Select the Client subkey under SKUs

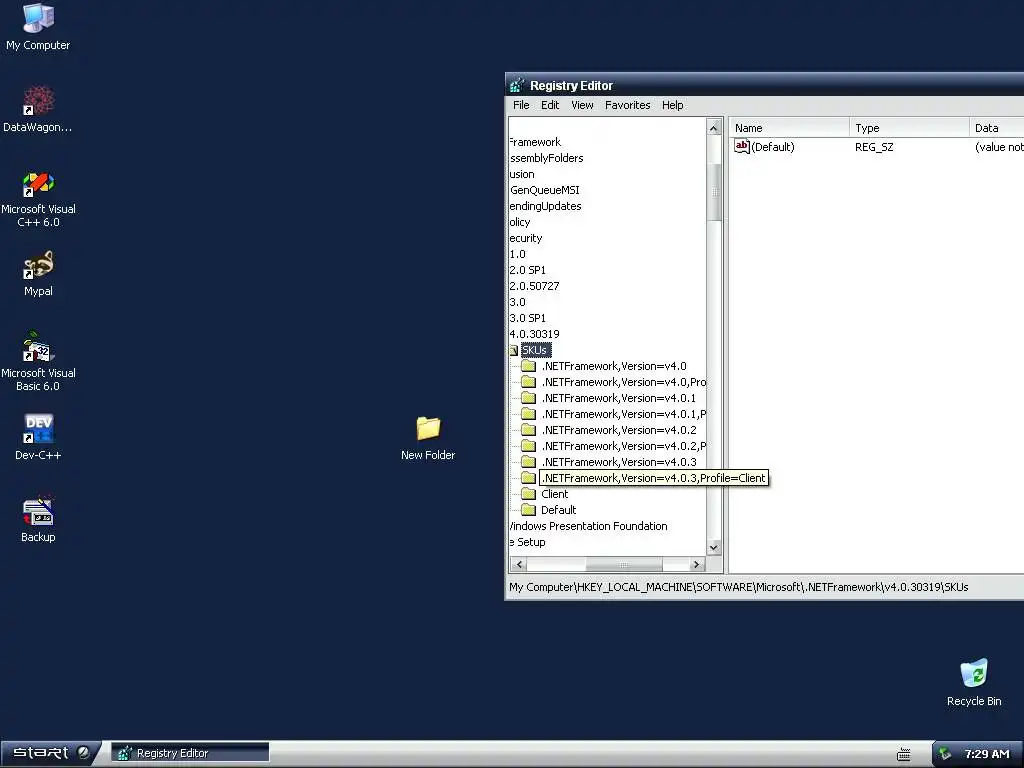tap(554, 494)
